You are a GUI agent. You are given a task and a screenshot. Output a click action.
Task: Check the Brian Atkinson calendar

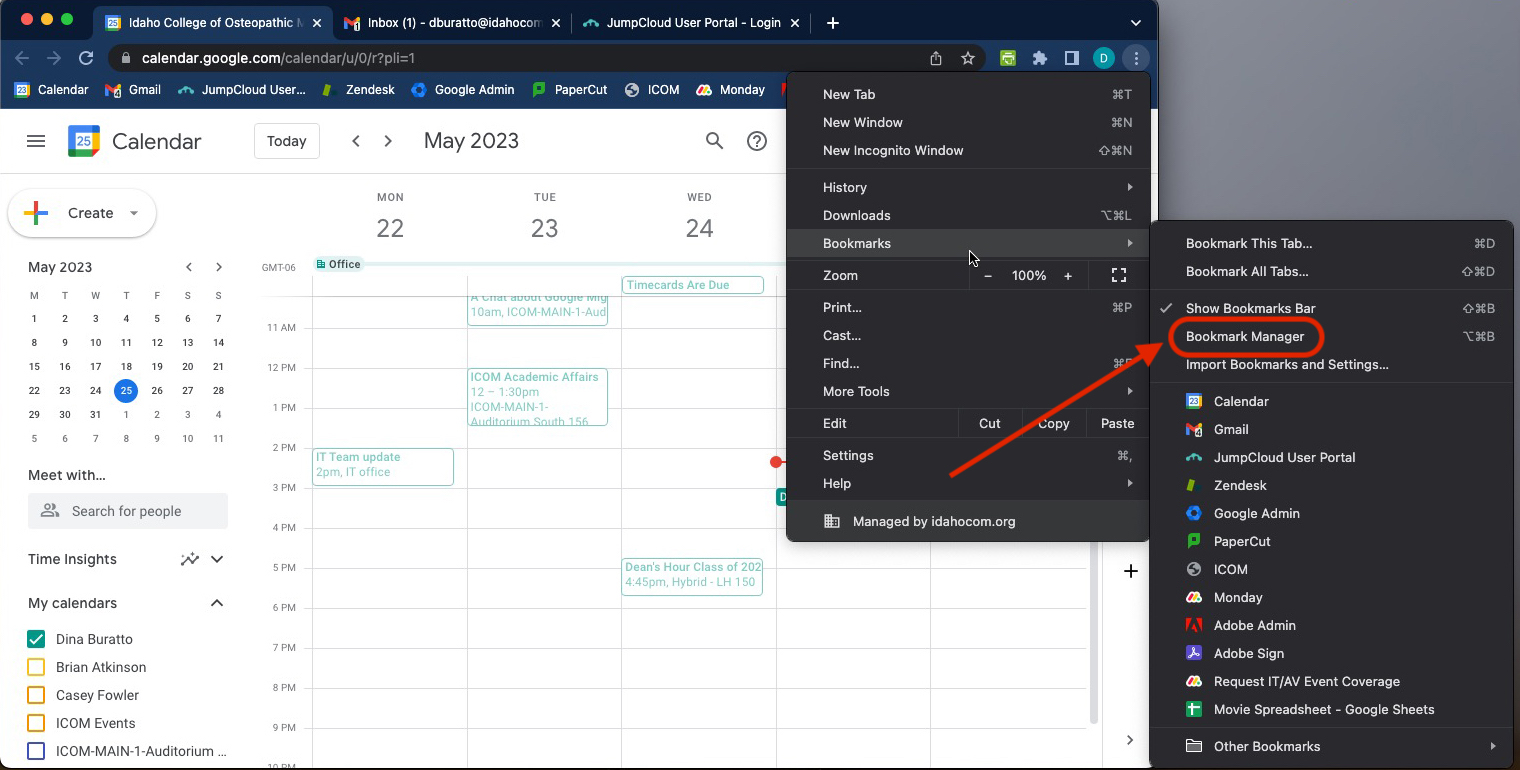tap(36, 667)
